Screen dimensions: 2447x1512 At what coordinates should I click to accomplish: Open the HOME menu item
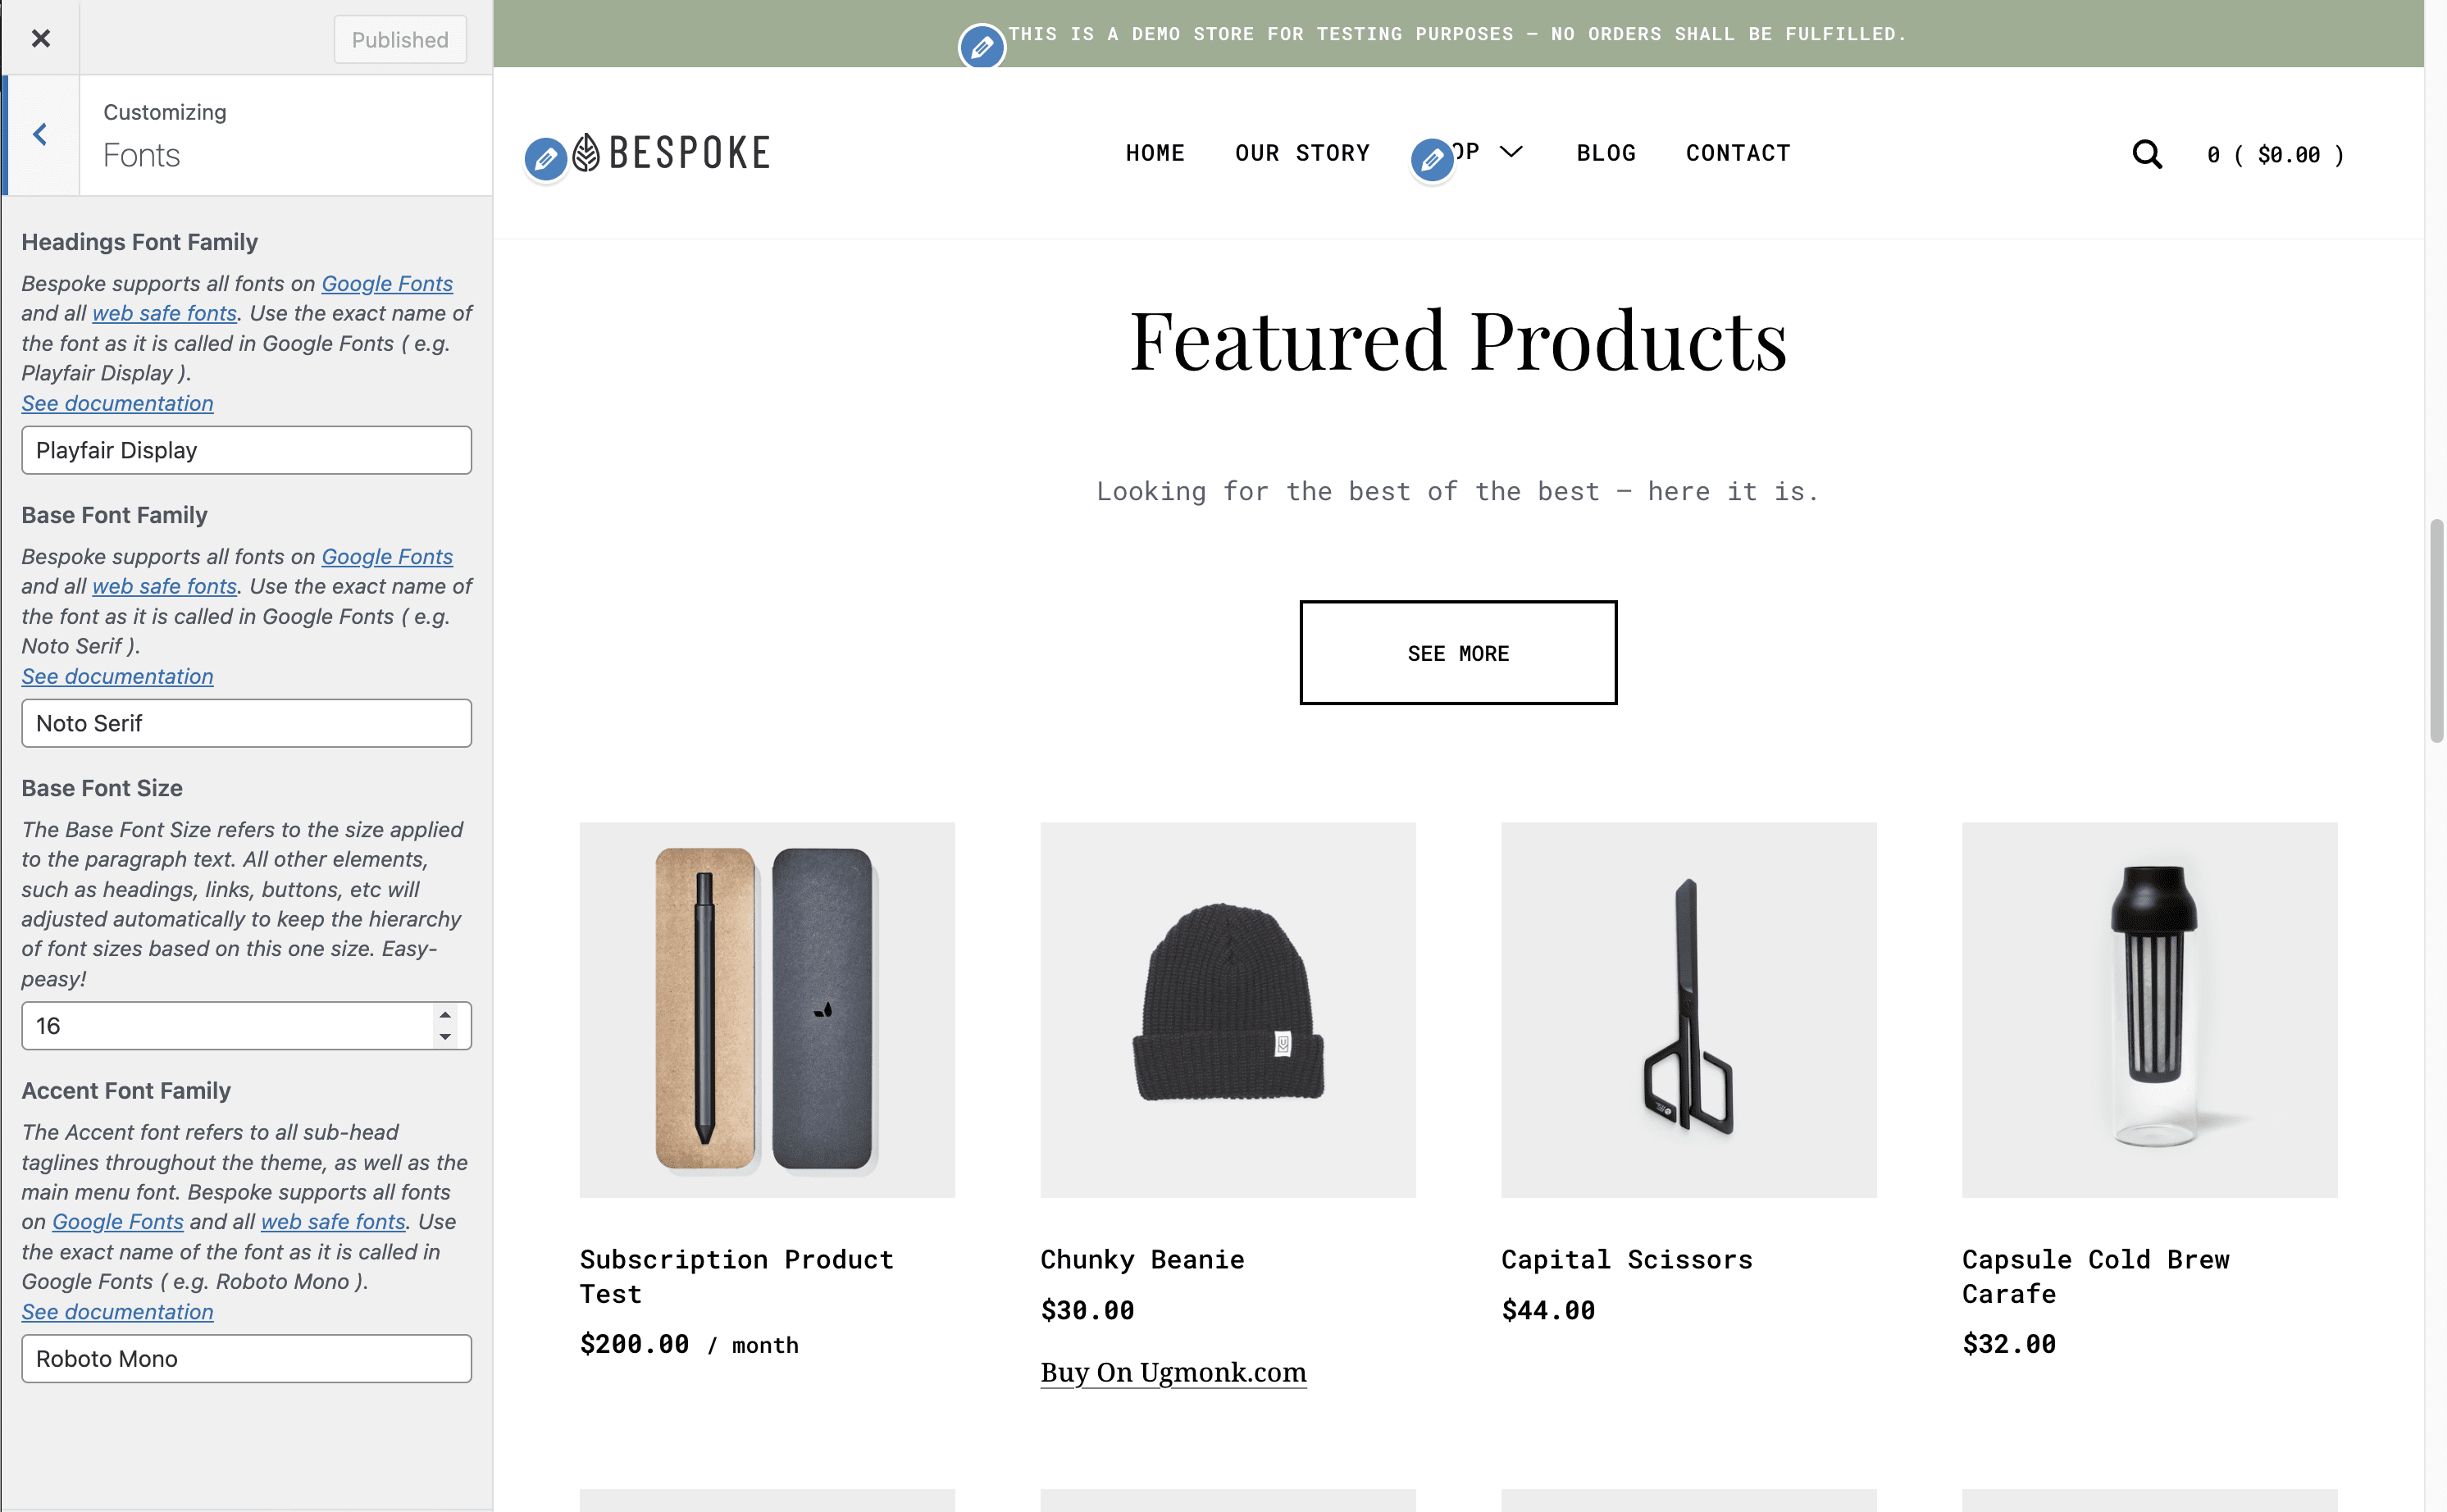(x=1155, y=152)
